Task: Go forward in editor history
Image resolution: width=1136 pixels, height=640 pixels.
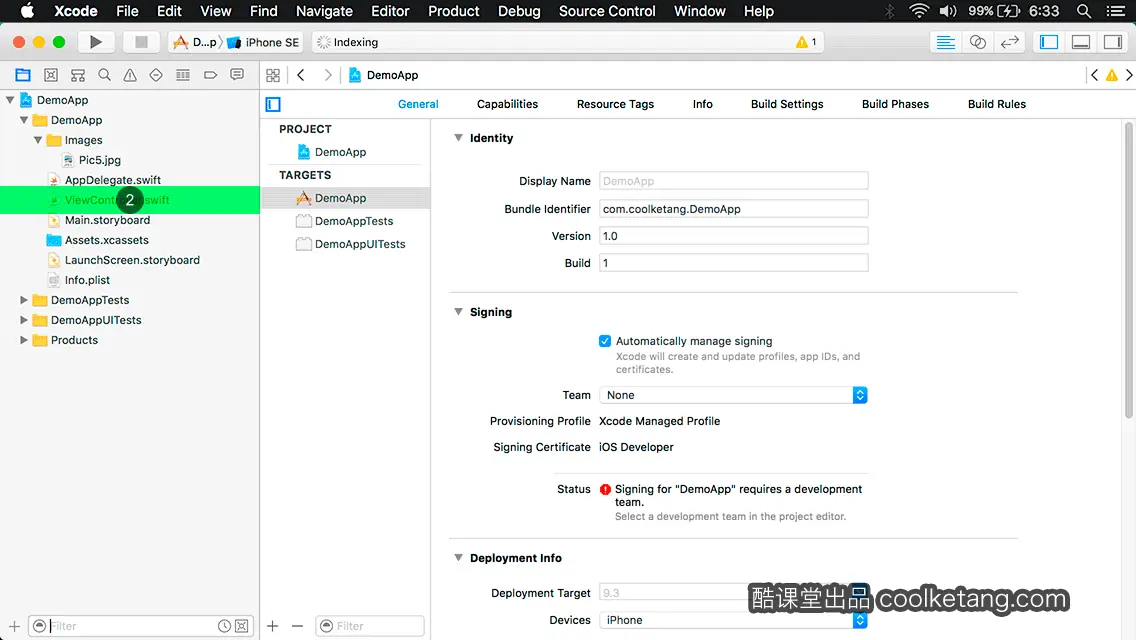Action: tap(327, 75)
